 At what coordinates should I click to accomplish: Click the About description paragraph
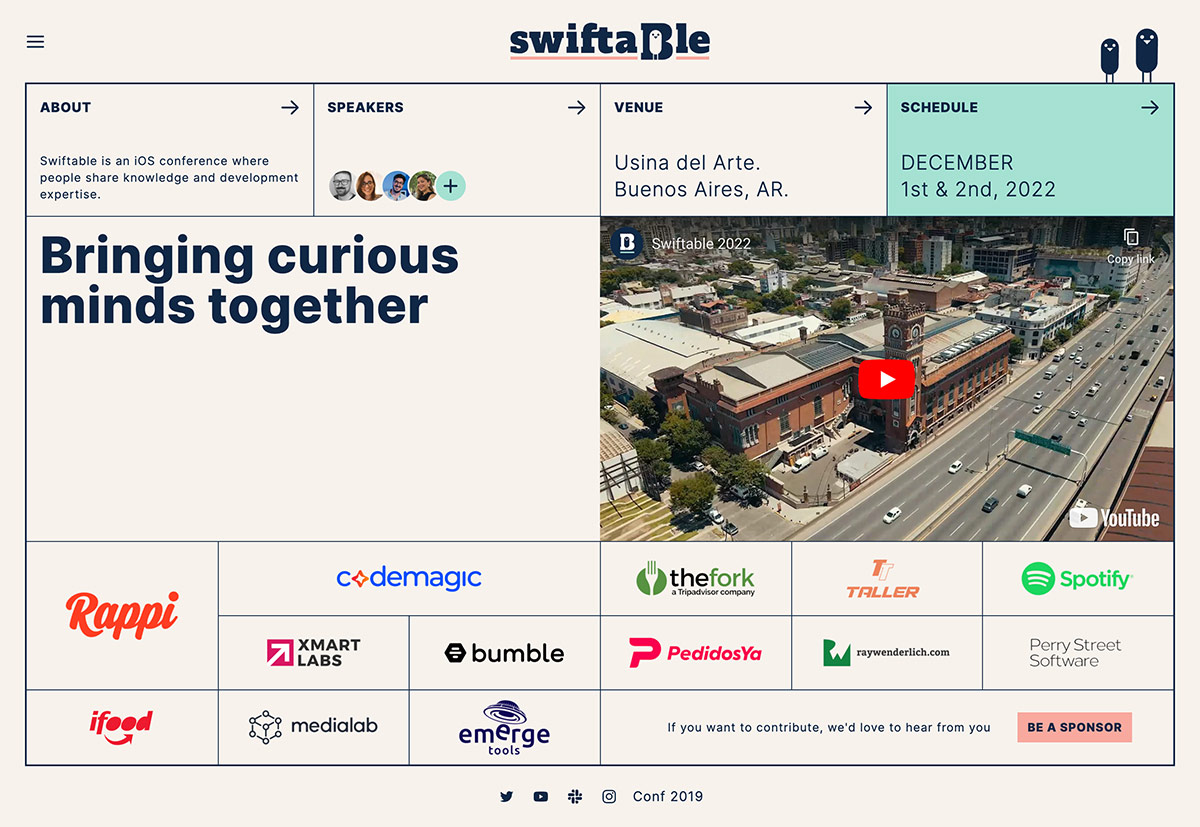tap(170, 177)
